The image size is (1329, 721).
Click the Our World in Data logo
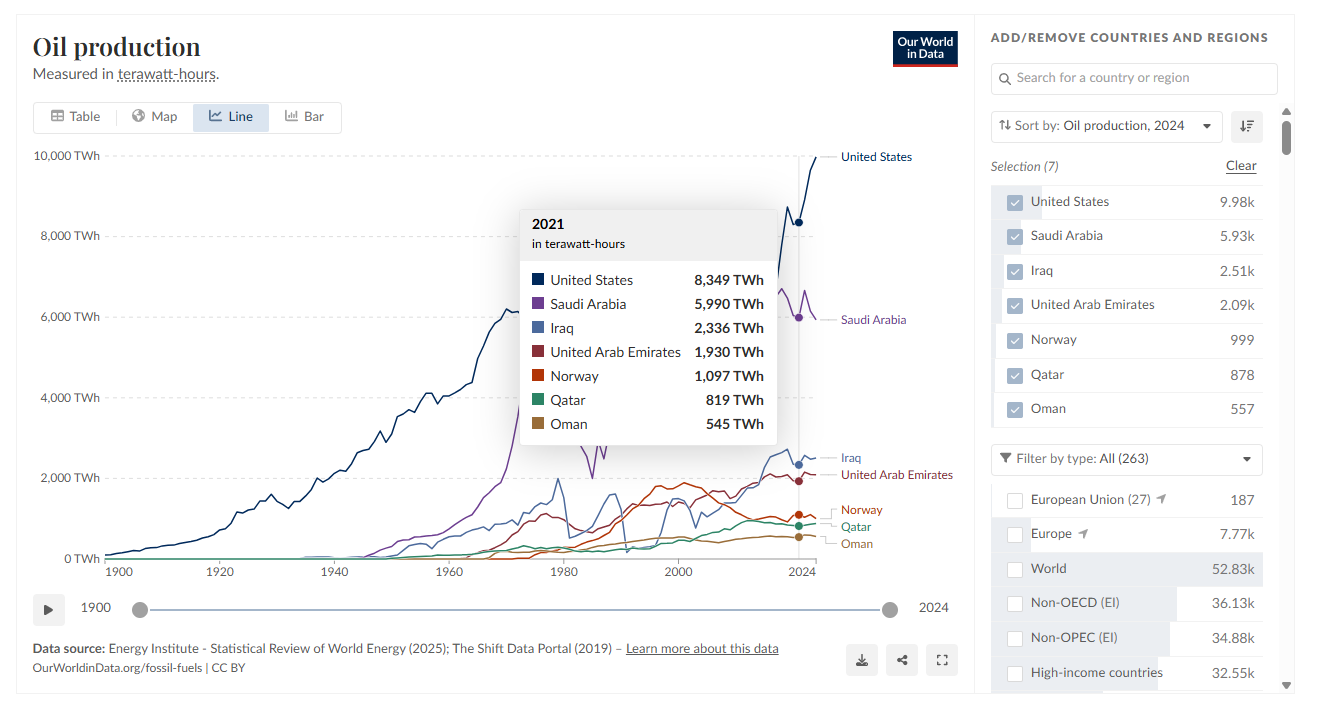(925, 48)
